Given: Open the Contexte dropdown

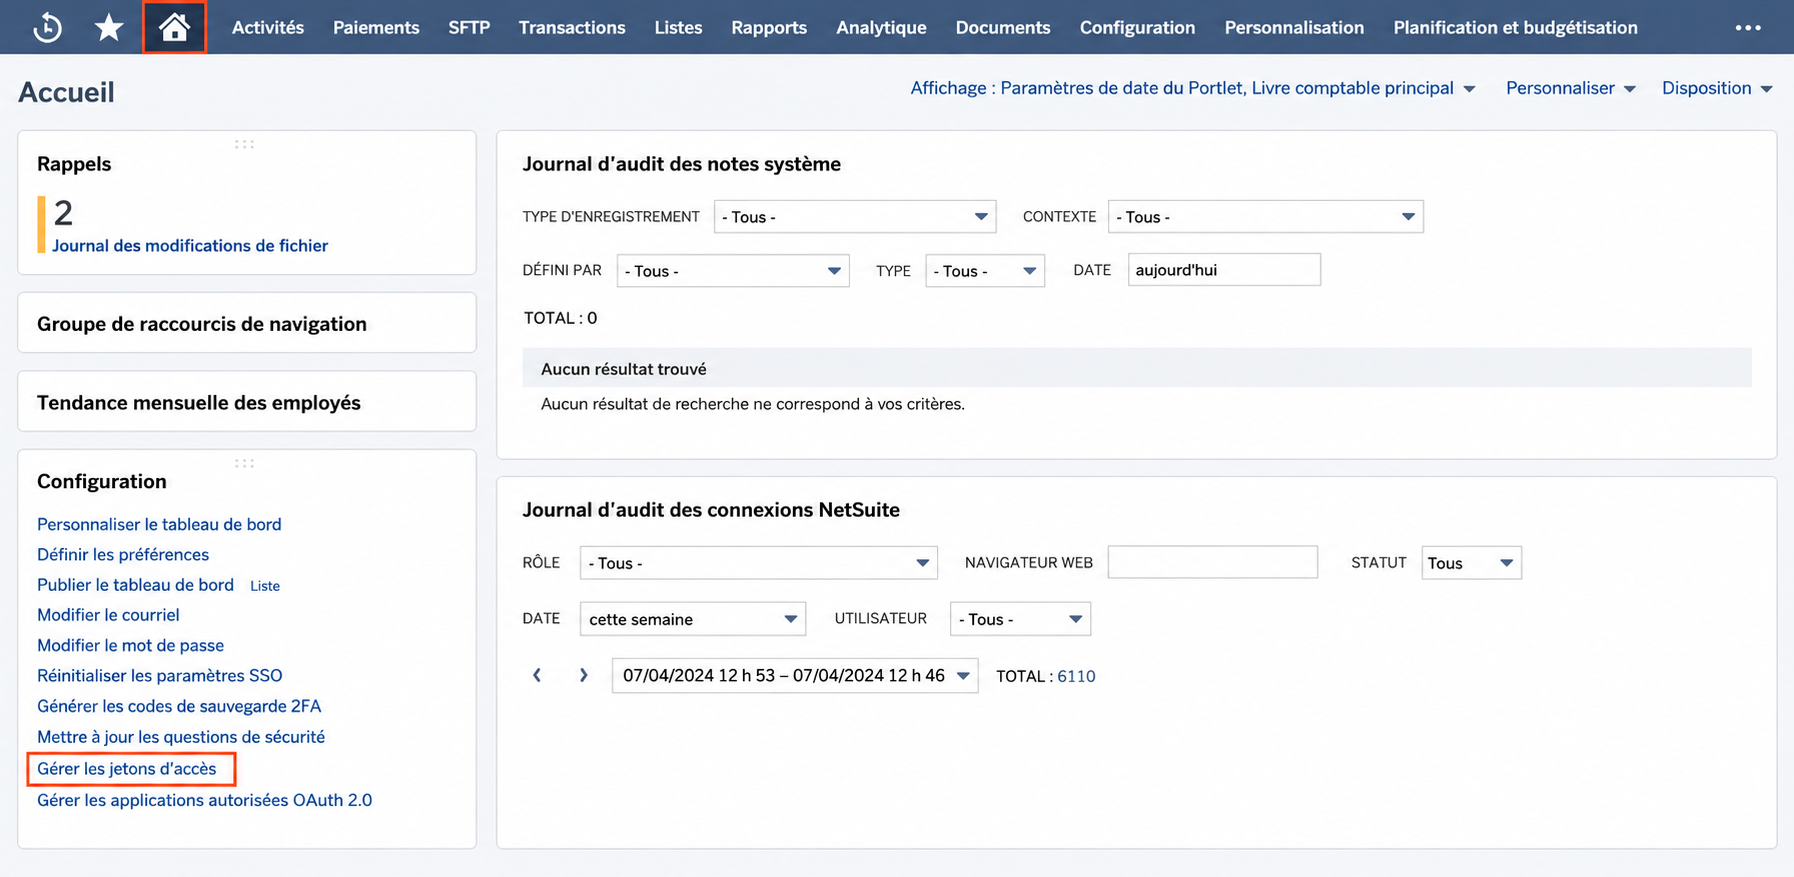Looking at the screenshot, I should pos(1265,217).
